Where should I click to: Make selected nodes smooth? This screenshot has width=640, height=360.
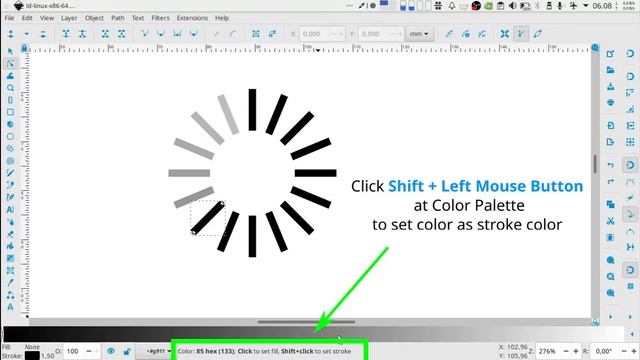coord(161,34)
